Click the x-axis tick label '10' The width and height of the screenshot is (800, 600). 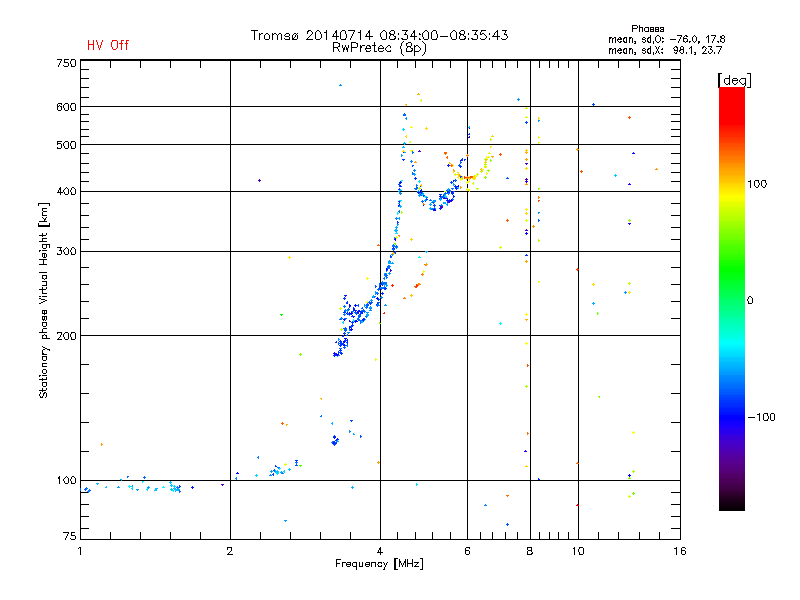click(x=578, y=551)
